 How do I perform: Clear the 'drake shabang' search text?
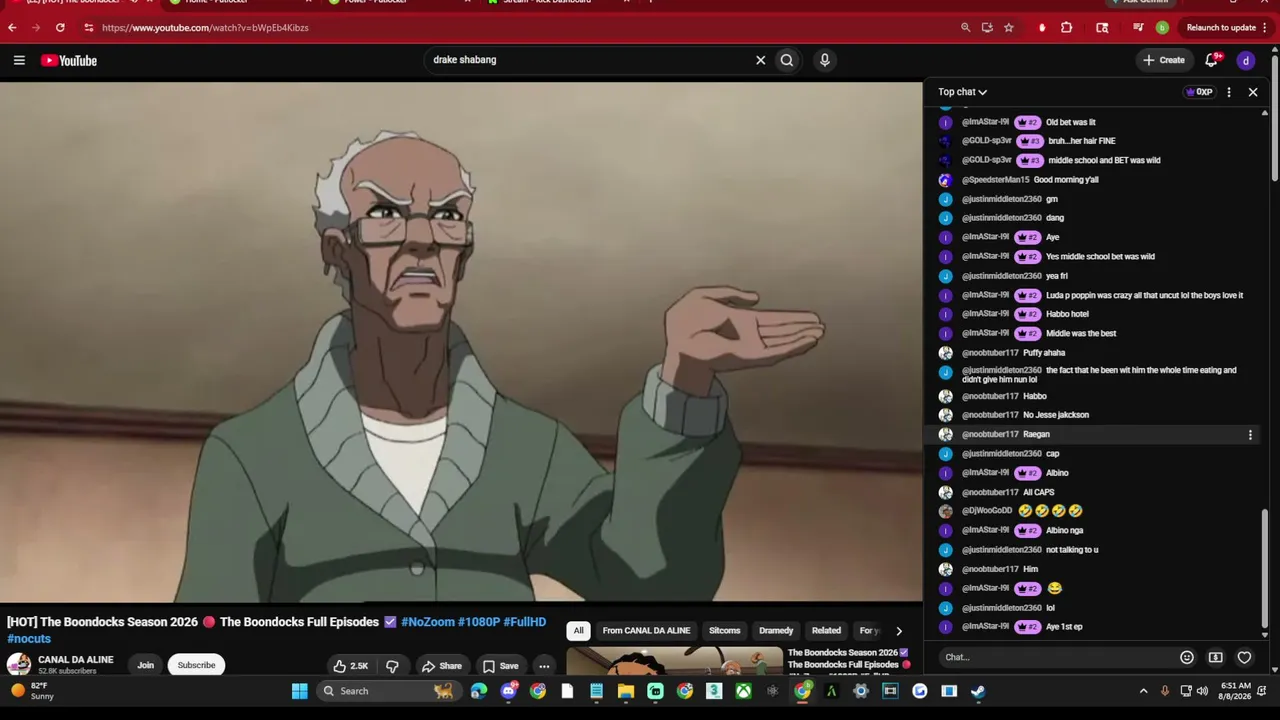760,60
